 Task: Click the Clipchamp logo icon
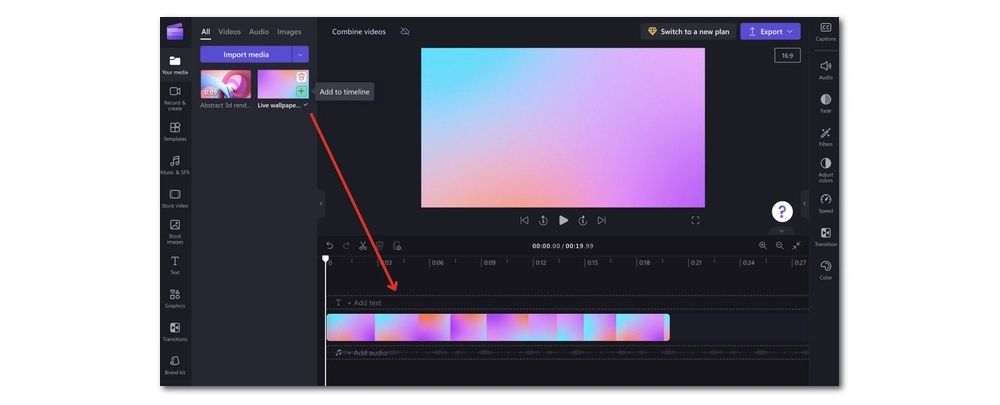(x=175, y=31)
